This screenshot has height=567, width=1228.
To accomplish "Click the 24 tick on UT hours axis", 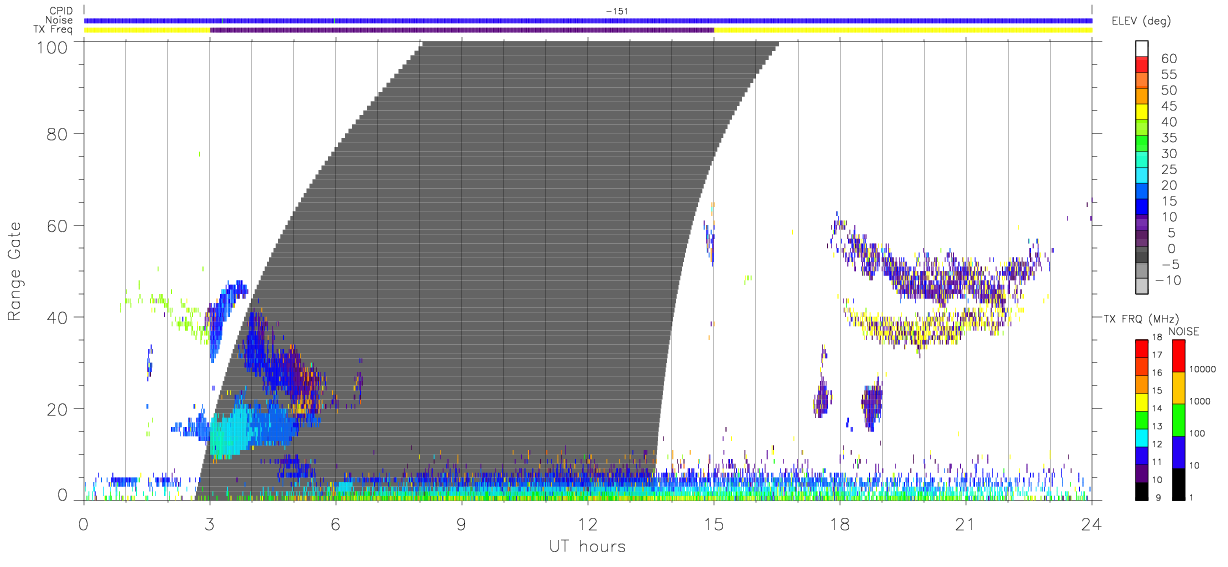I will pyautogui.click(x=1091, y=524).
